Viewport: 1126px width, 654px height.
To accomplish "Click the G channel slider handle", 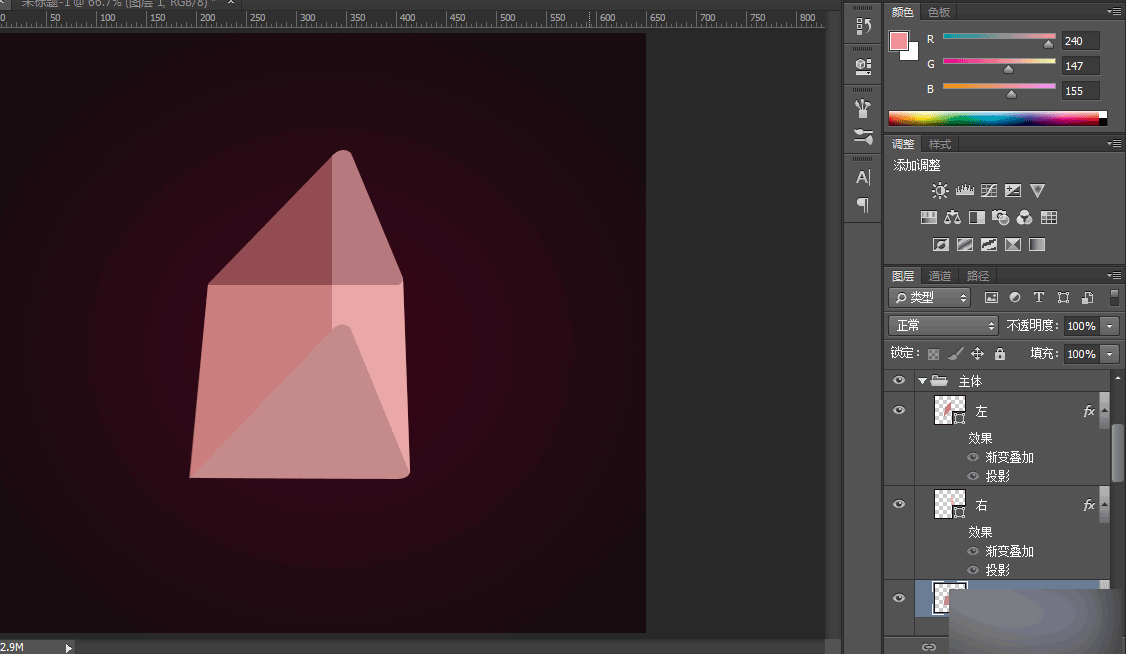I will click(1008, 70).
